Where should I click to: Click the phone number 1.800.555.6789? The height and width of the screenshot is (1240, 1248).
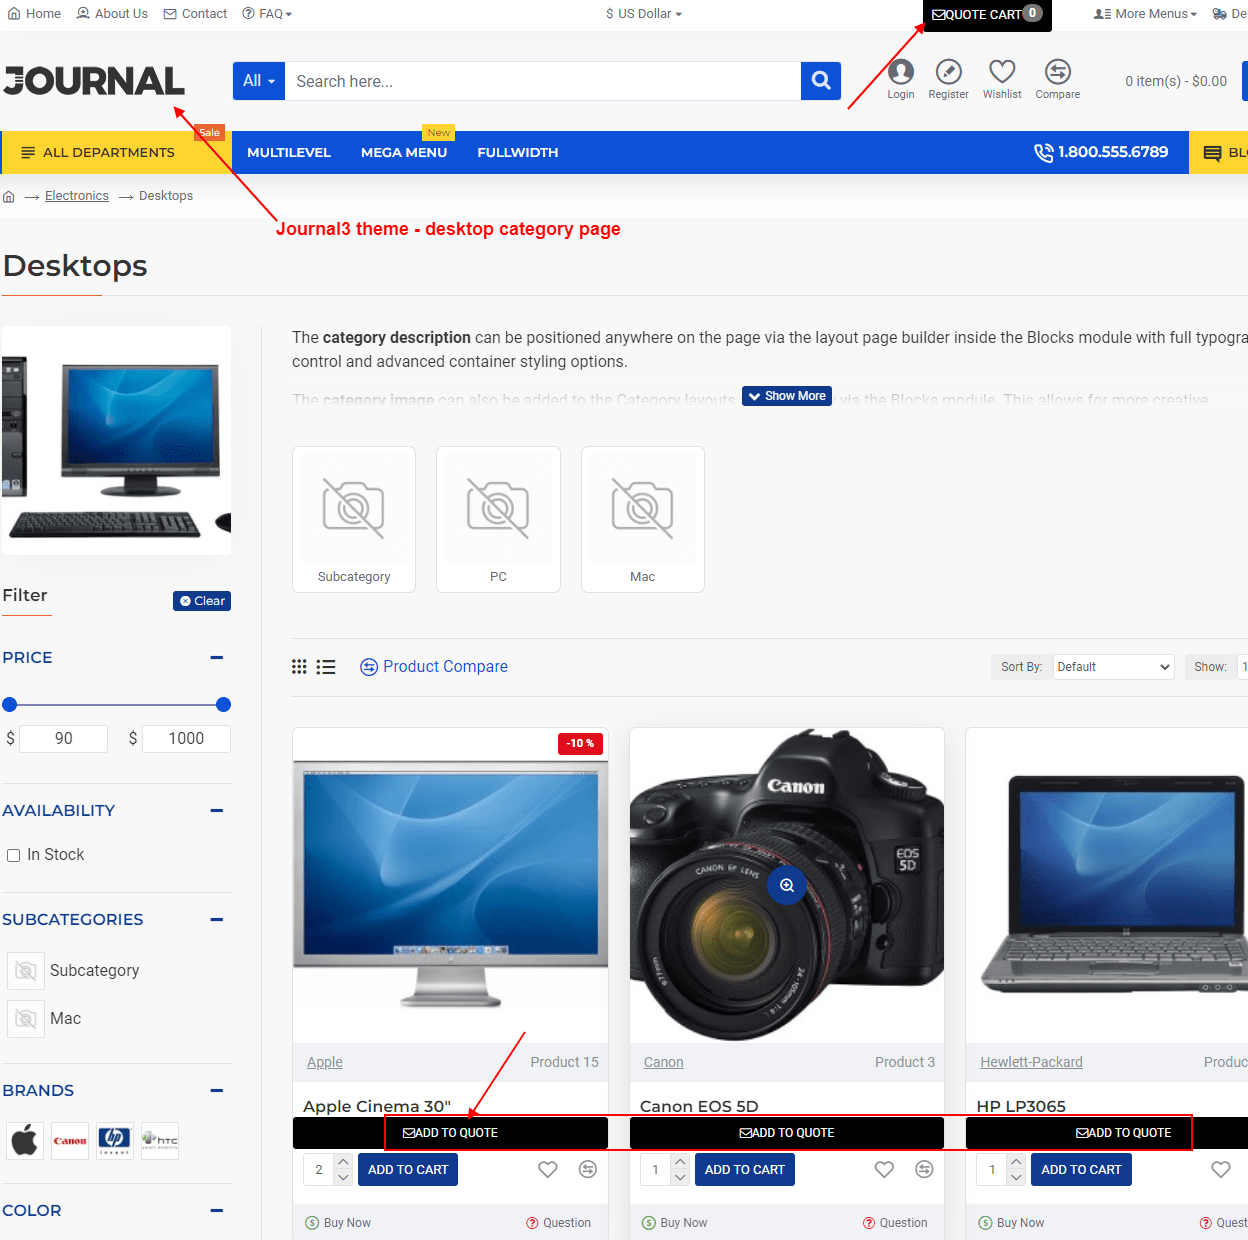(x=1101, y=152)
